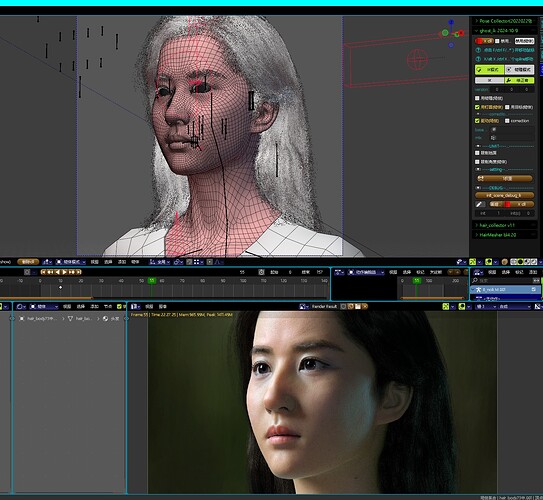This screenshot has width=543, height=500.
Task: Jump to the timeline start frame
Action: 44,272
